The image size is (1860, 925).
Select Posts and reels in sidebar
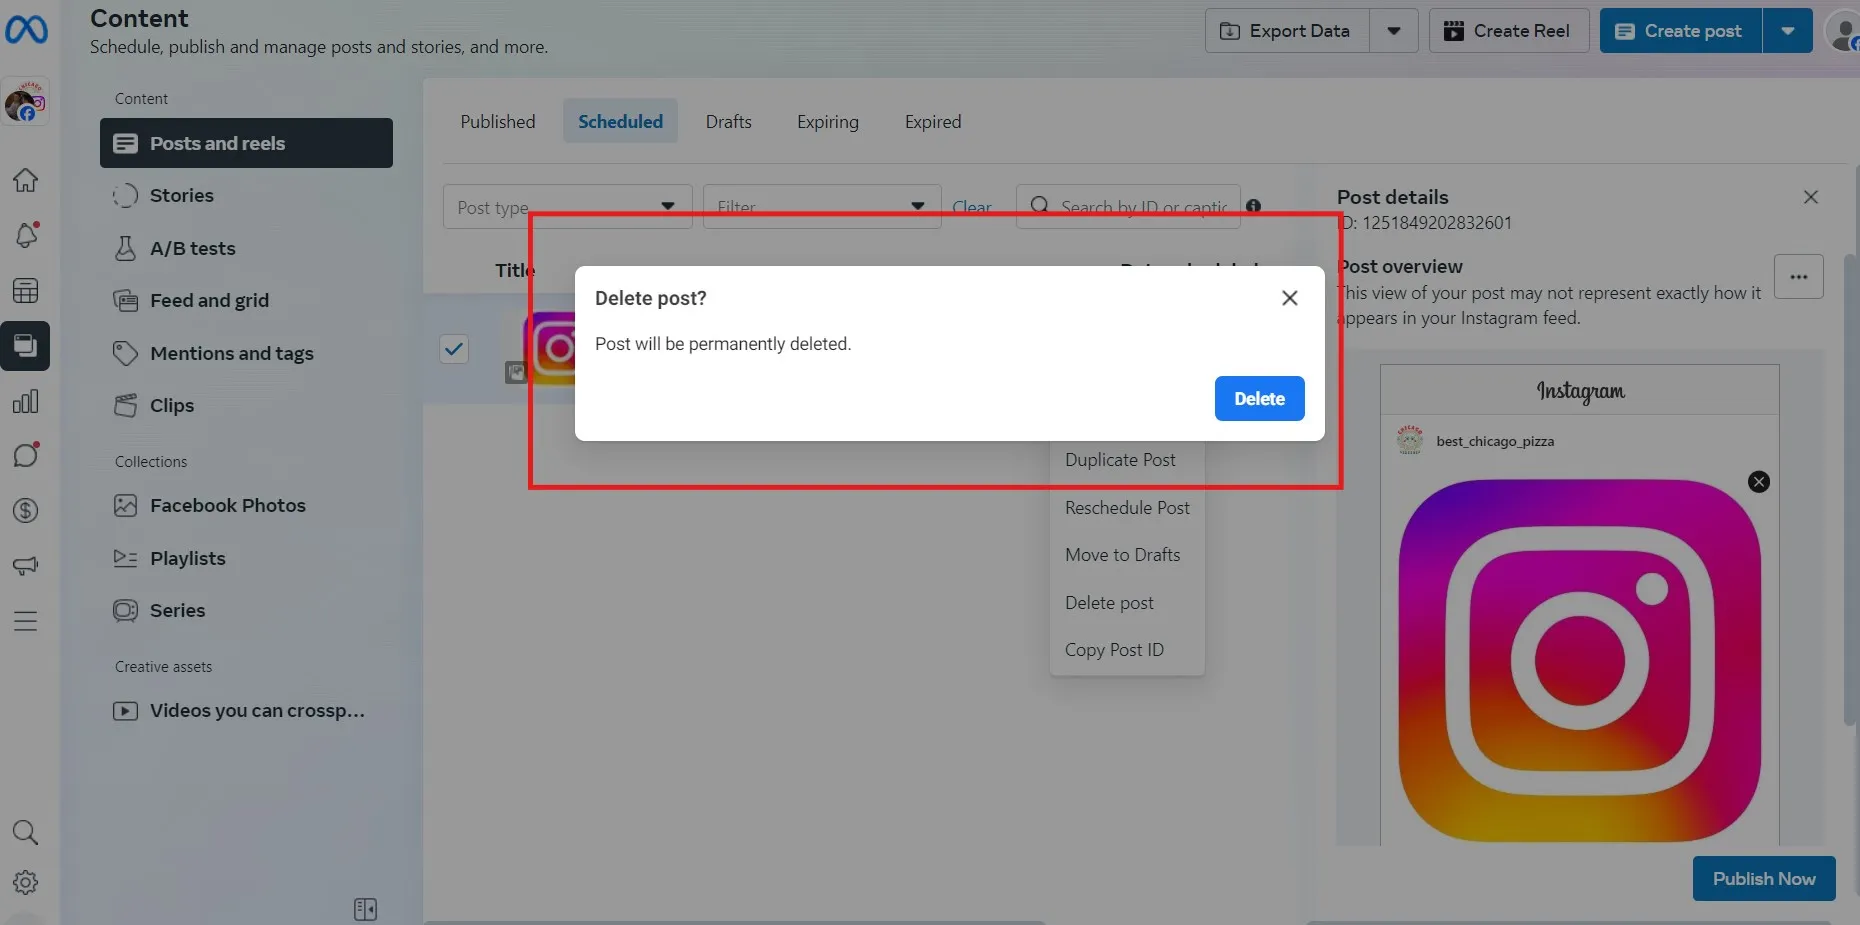tap(246, 143)
